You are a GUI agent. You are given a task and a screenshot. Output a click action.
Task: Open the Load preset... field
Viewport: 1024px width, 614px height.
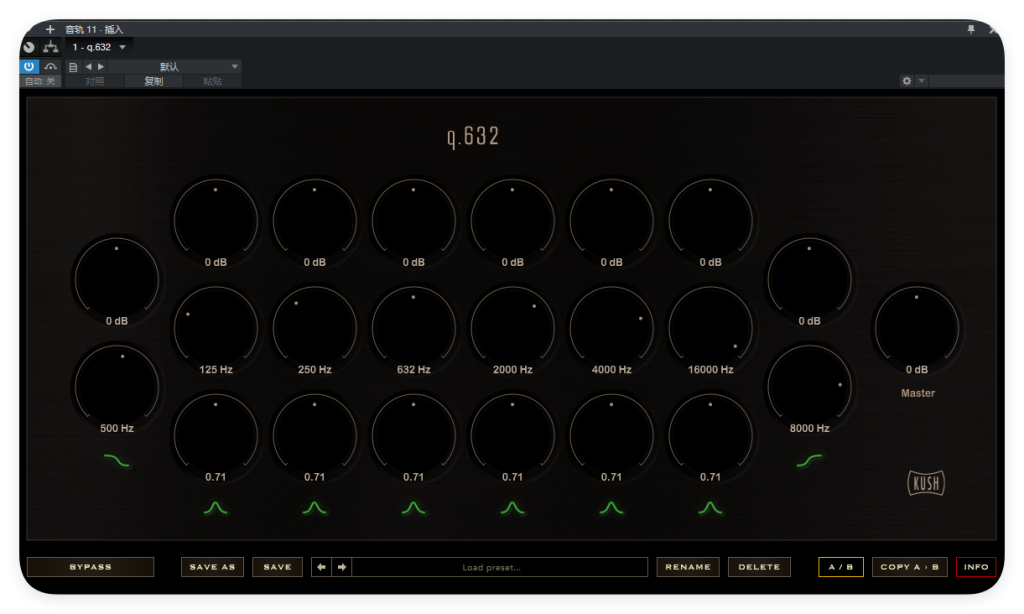[x=500, y=567]
